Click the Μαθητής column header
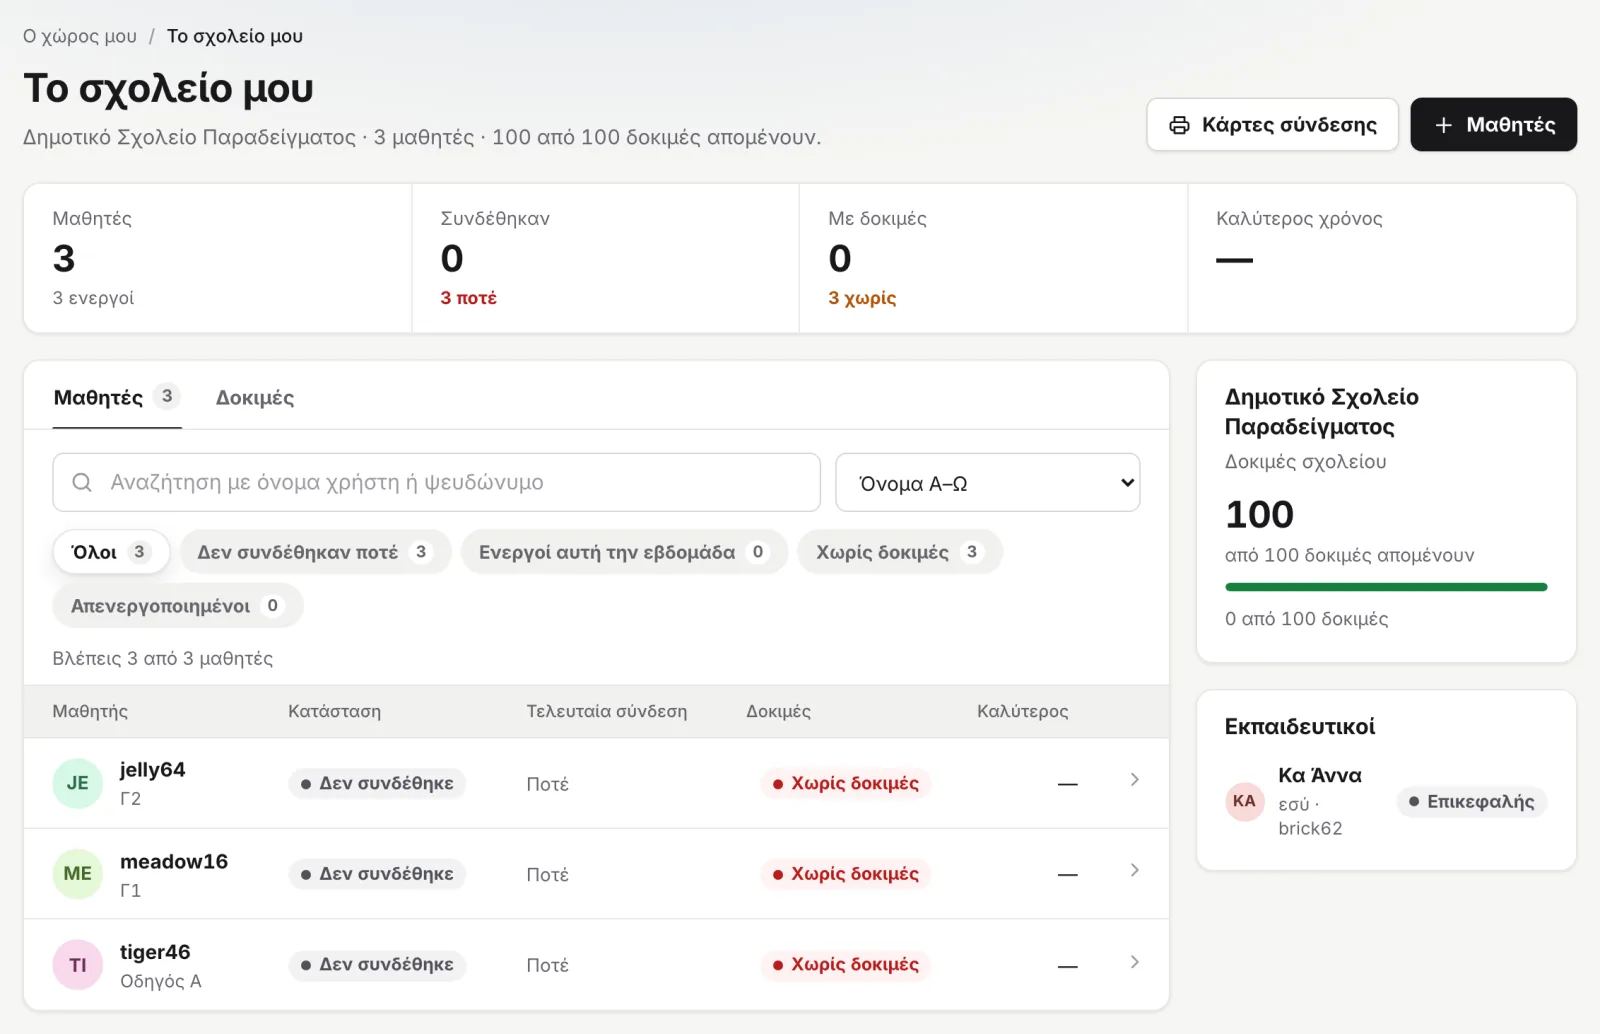Screen dimensions: 1600x1034 (90, 711)
